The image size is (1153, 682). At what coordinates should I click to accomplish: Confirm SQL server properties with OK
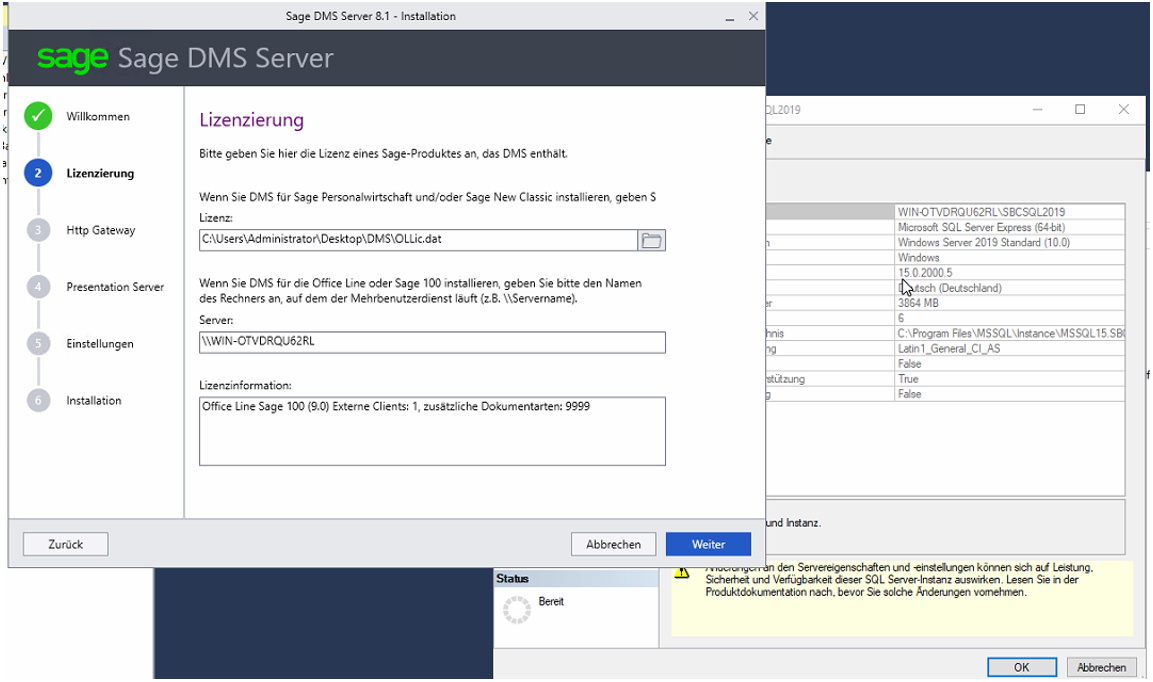pos(1021,667)
